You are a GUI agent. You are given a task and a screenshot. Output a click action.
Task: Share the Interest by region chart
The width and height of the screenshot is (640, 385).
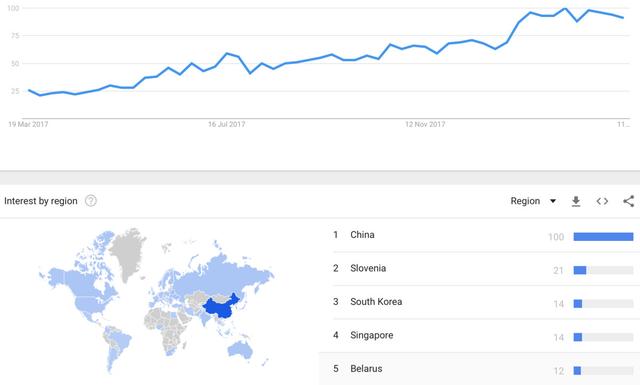click(x=629, y=201)
